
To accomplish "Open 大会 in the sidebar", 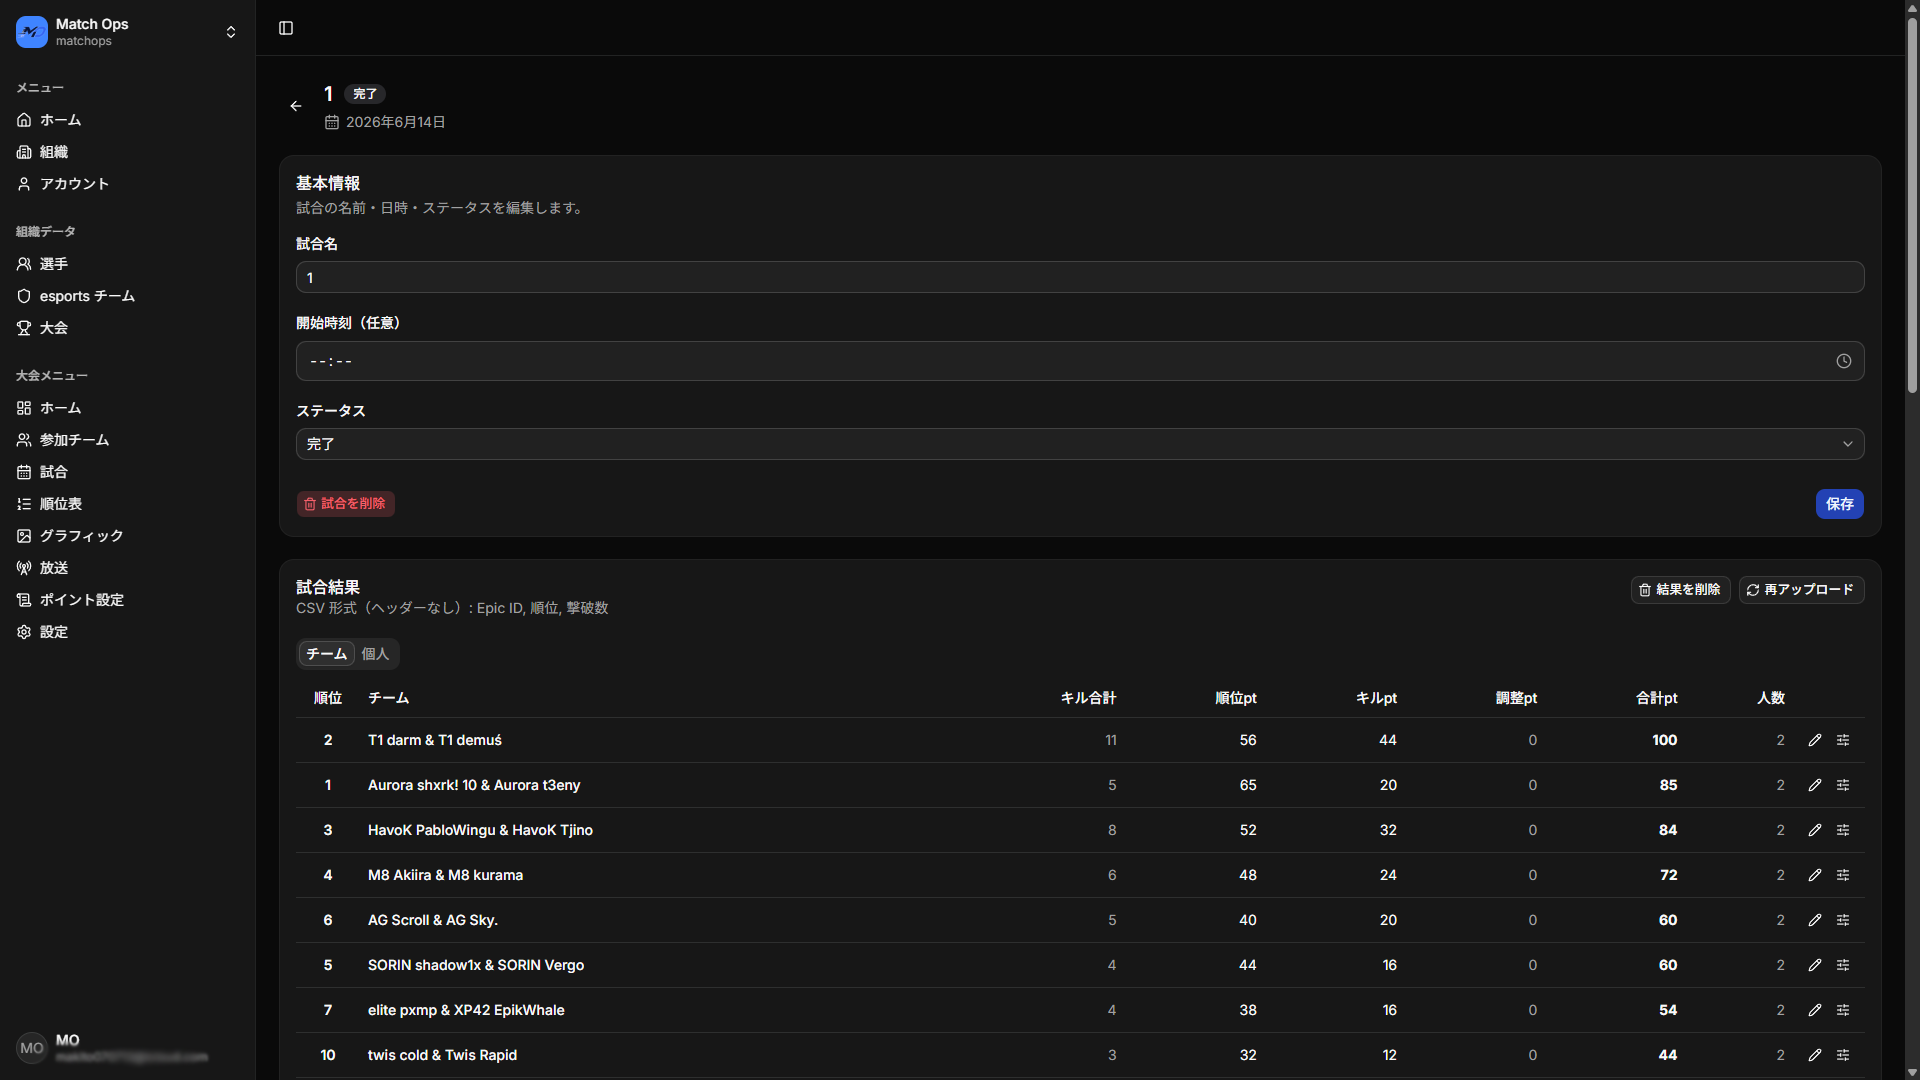I will tap(128, 328).
